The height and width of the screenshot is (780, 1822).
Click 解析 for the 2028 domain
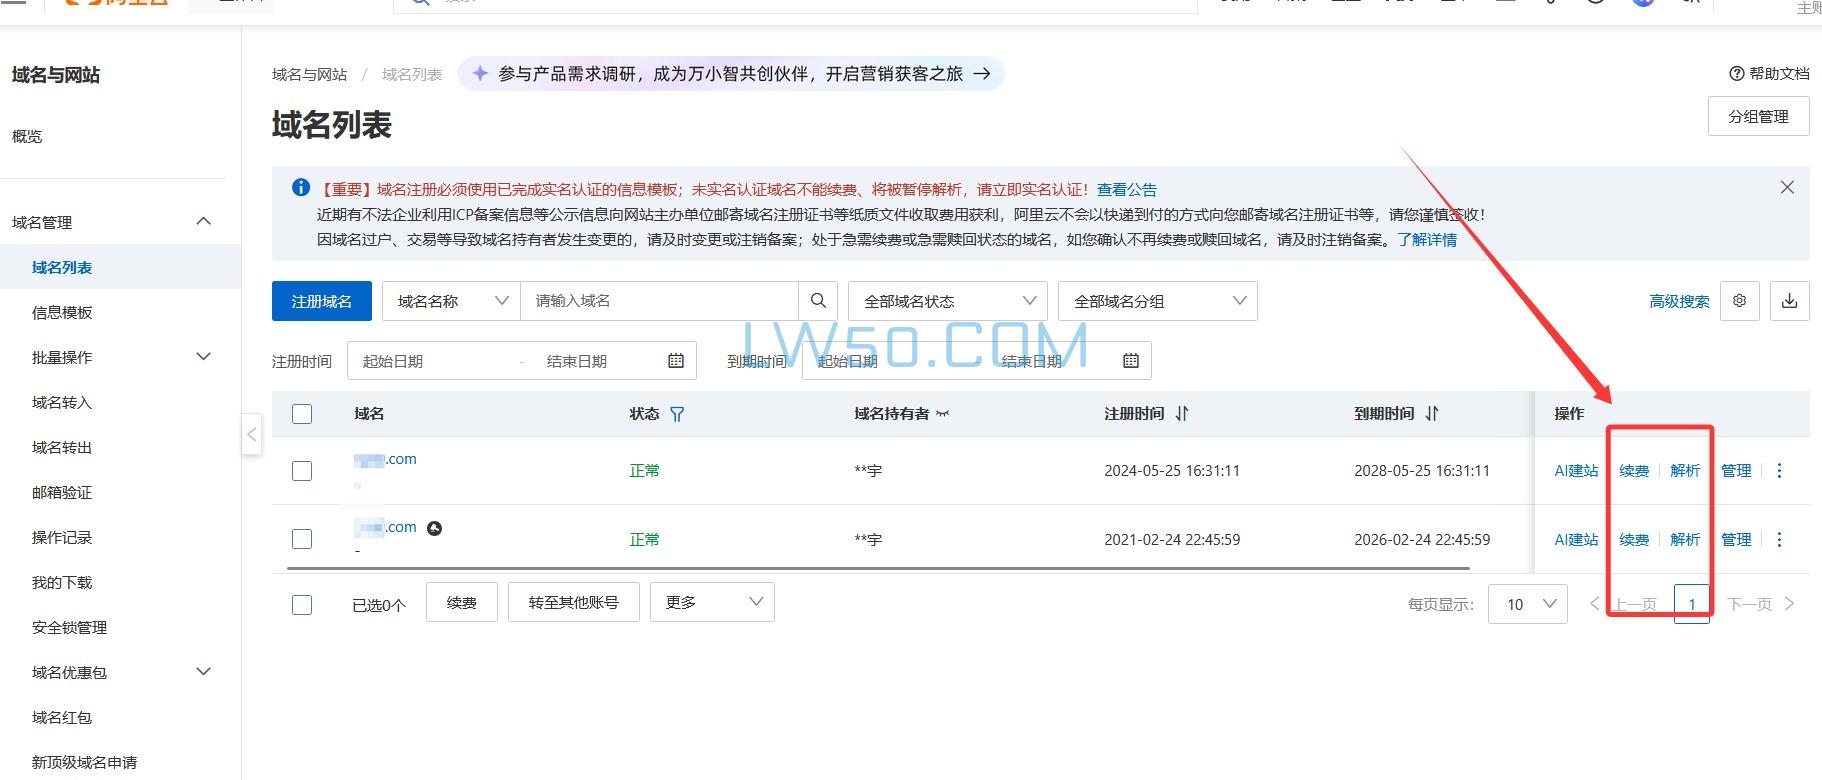pos(1685,471)
